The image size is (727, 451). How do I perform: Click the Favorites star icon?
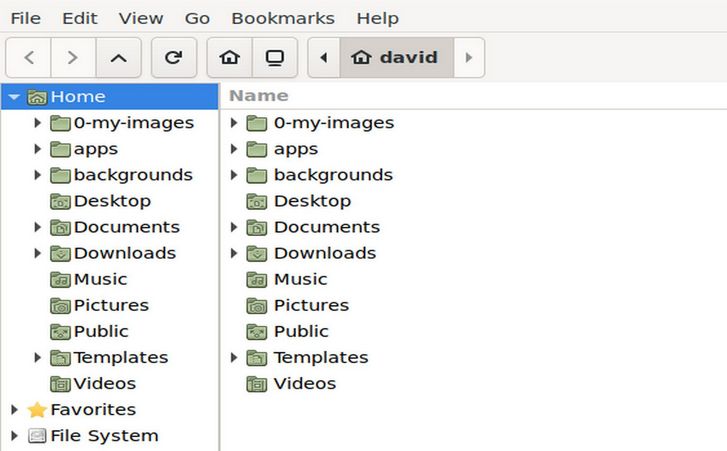coord(37,410)
